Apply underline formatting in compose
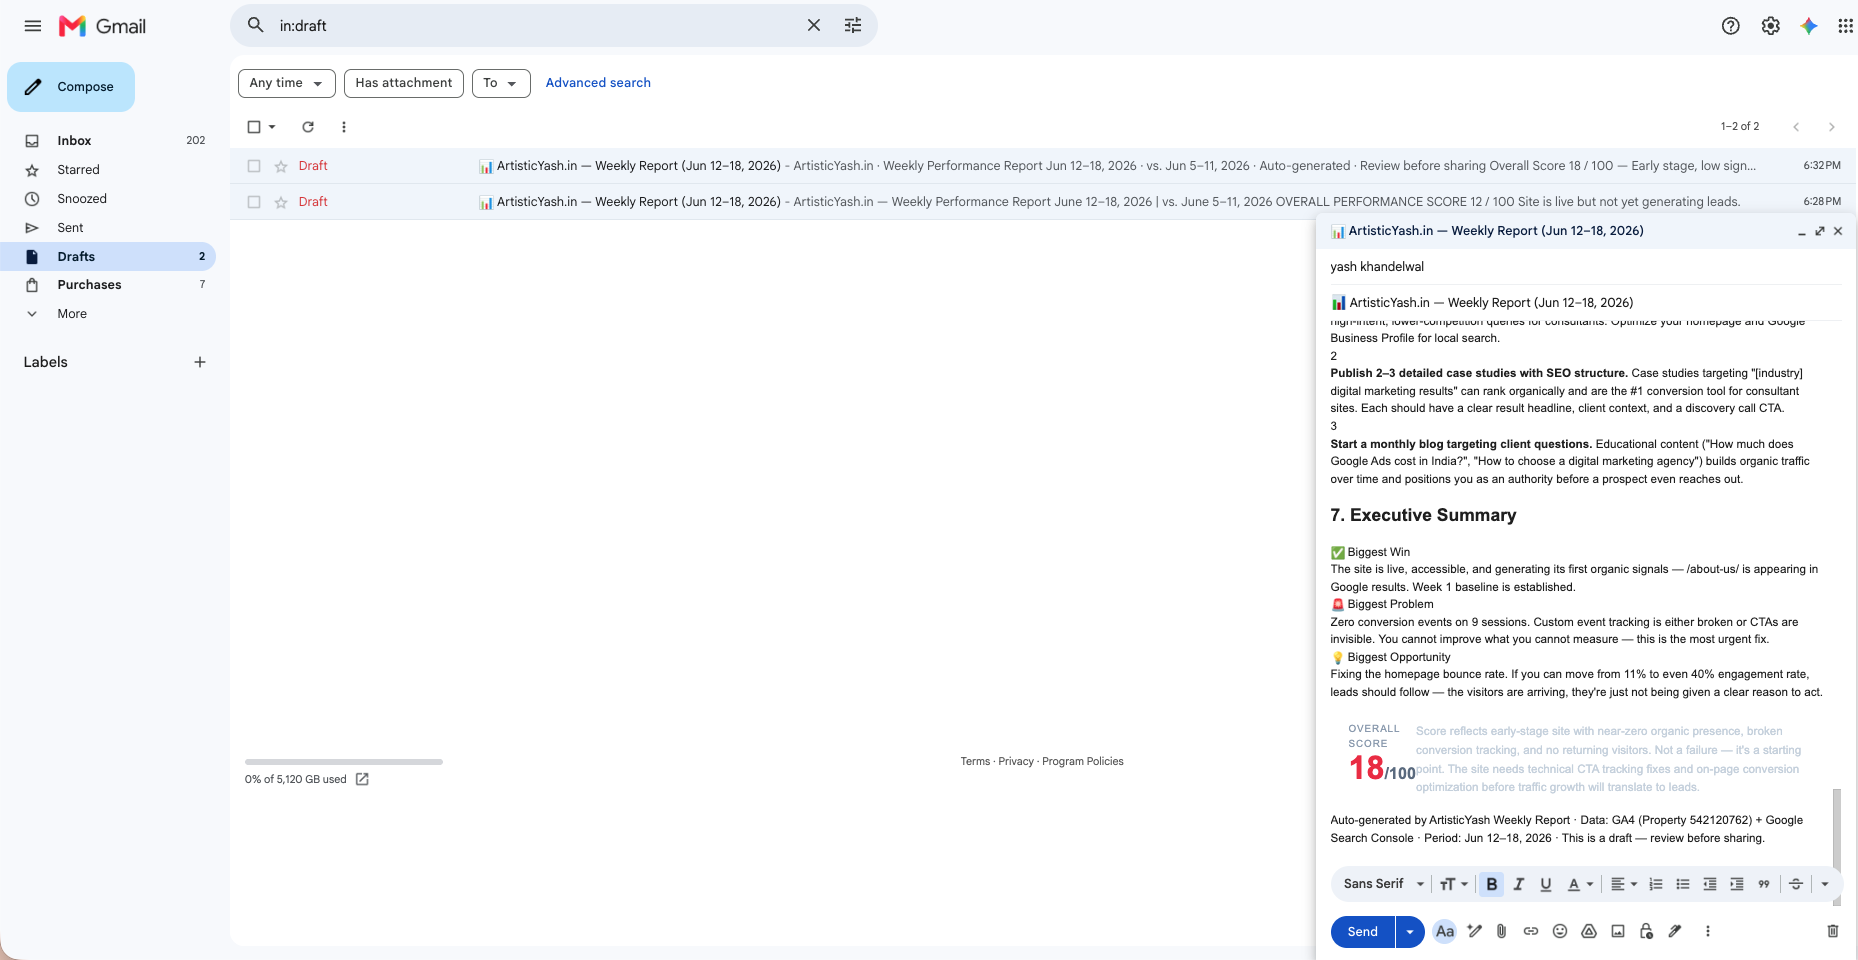Viewport: 1858px width, 960px height. click(x=1546, y=884)
